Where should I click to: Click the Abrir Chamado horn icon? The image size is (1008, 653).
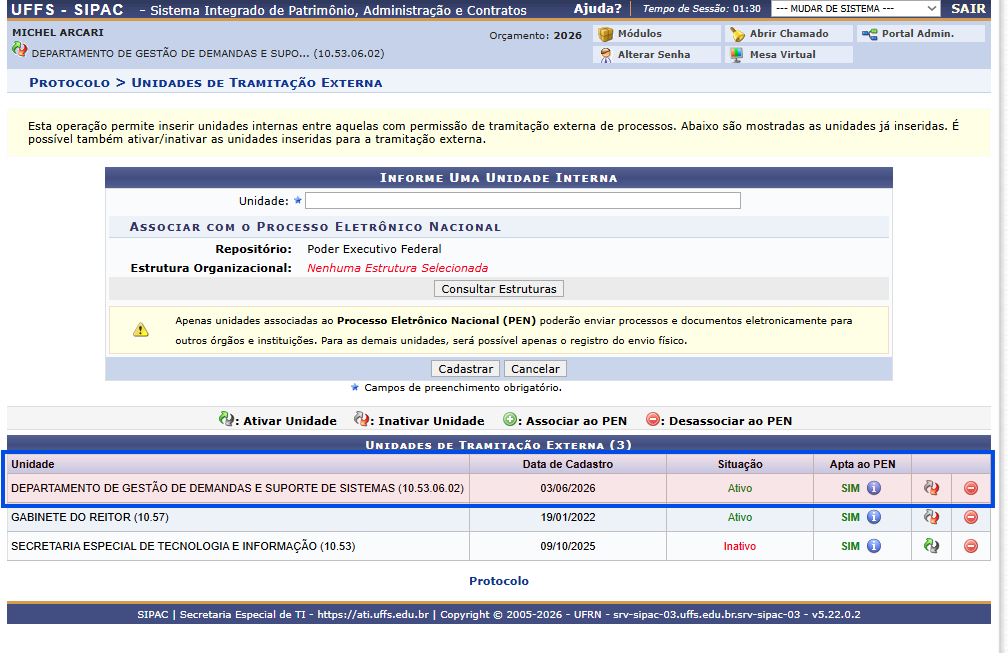[737, 34]
